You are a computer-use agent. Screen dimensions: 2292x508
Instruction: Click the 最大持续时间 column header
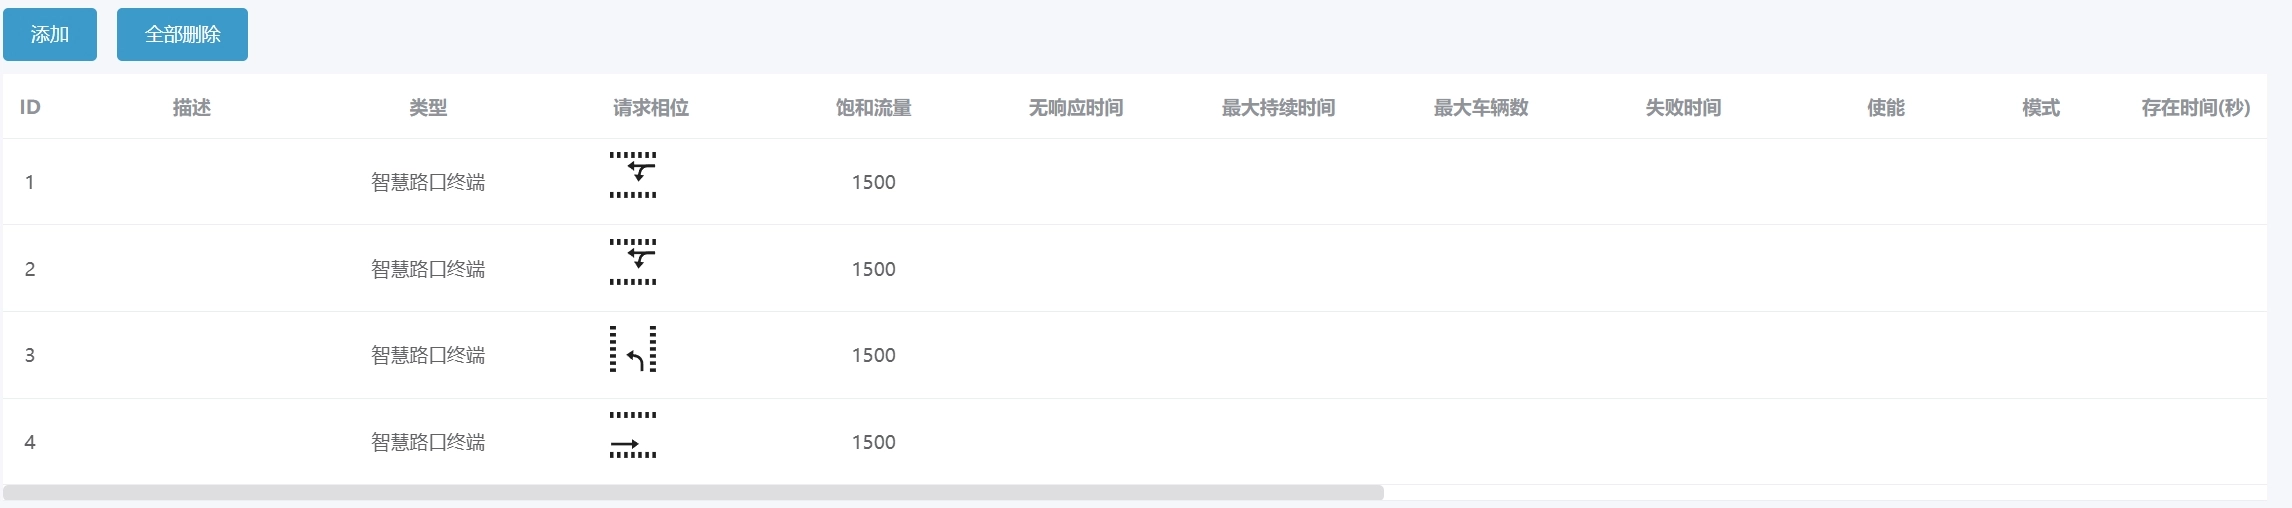[x=1278, y=108]
